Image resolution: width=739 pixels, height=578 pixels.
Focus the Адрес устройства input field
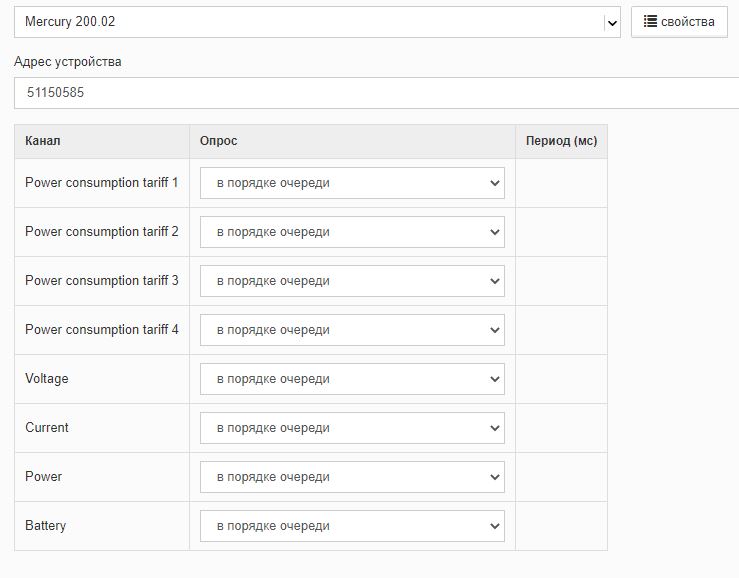point(377,93)
